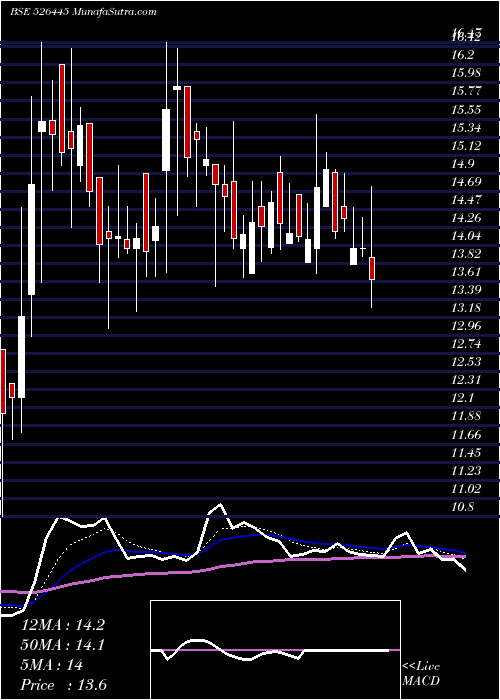500x700 pixels.
Task: Click inside the Live MACD inset chart
Action: point(275,650)
